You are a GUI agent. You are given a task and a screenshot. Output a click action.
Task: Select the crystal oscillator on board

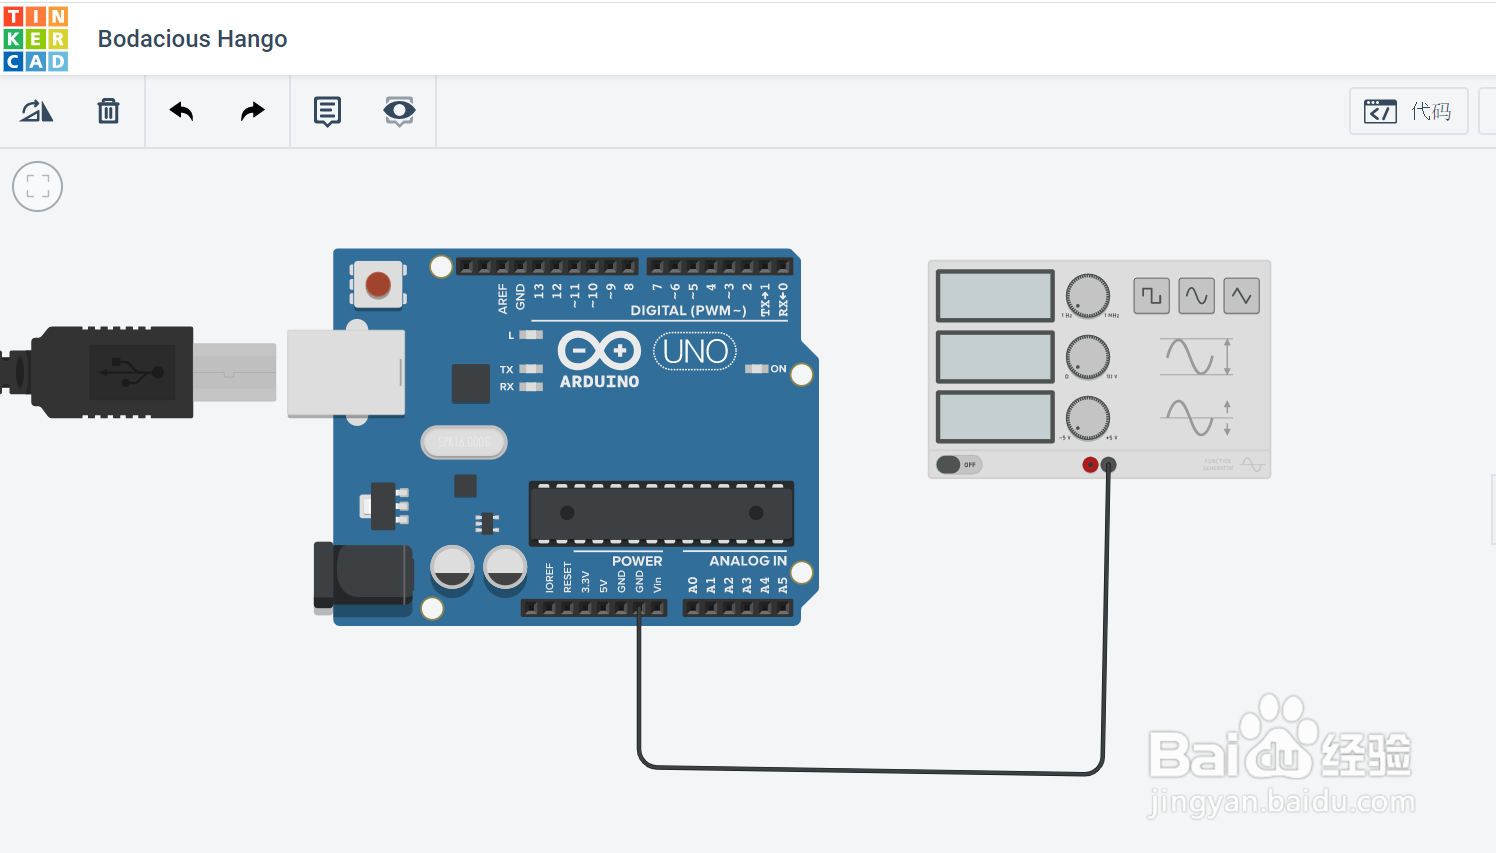464,442
